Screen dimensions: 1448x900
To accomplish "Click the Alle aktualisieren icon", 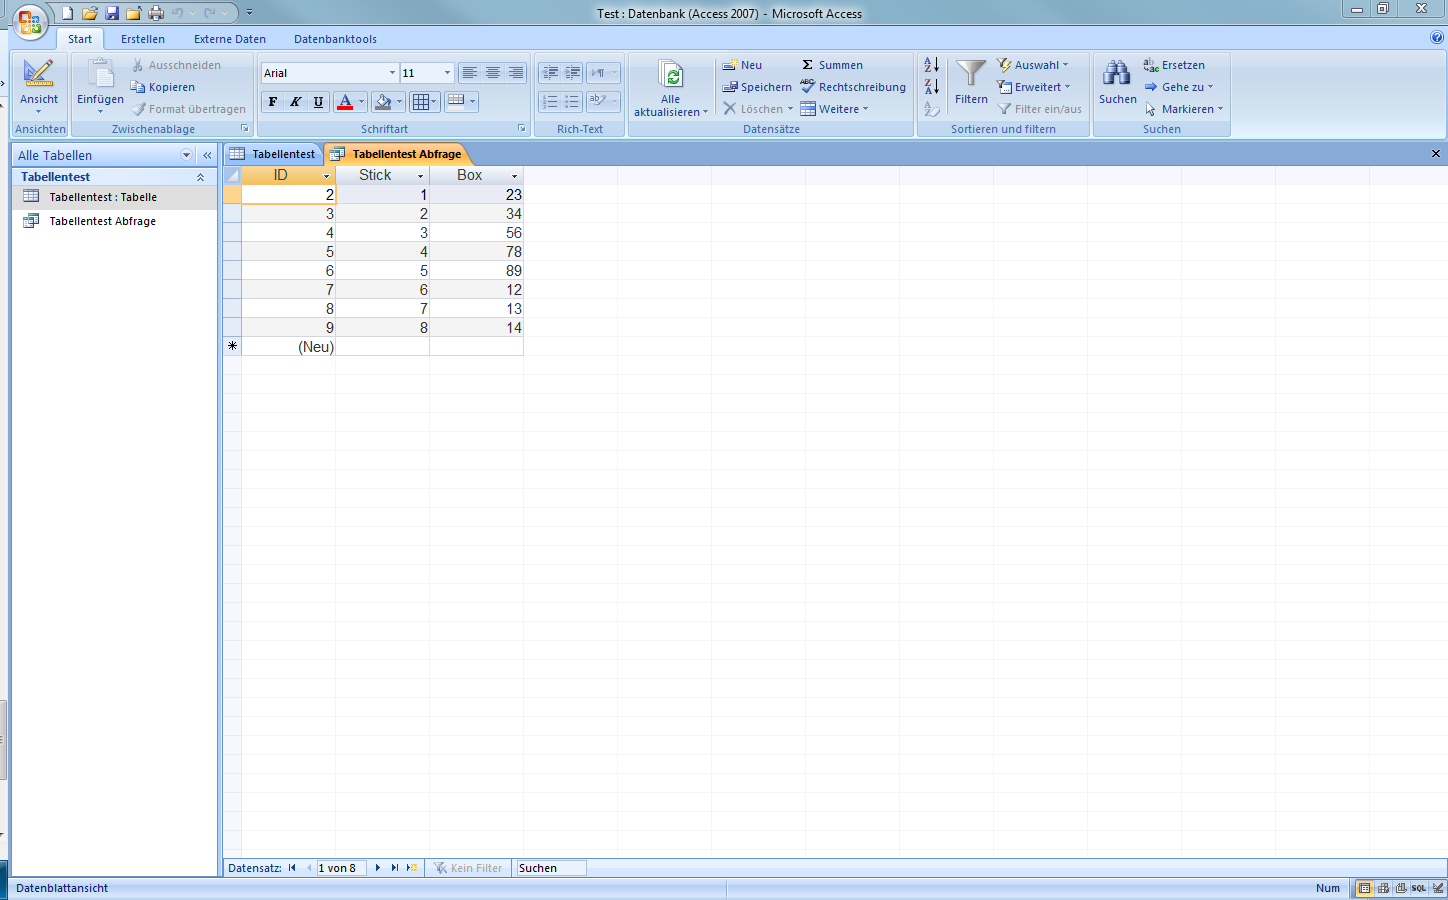I will [671, 76].
